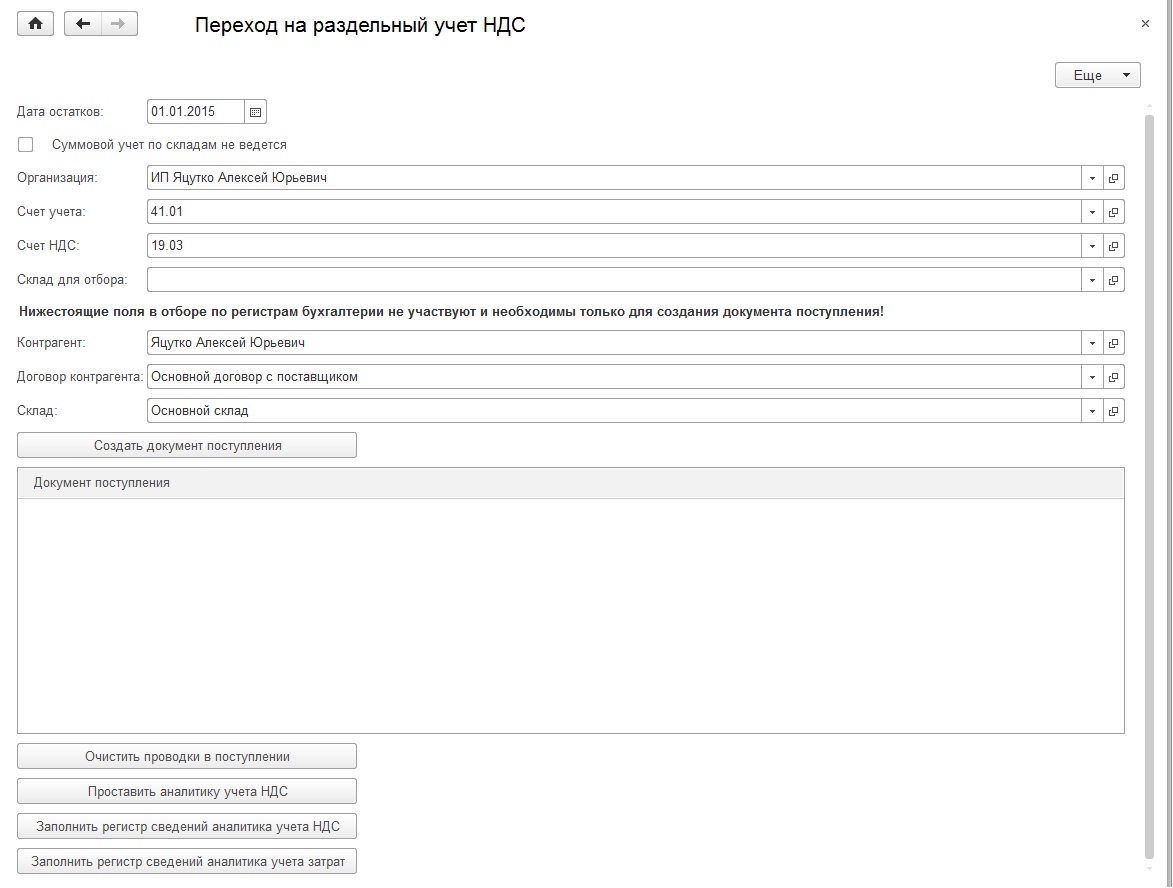Toggle 'Суммовой учет по складам не ведется' checkbox

pos(26,145)
